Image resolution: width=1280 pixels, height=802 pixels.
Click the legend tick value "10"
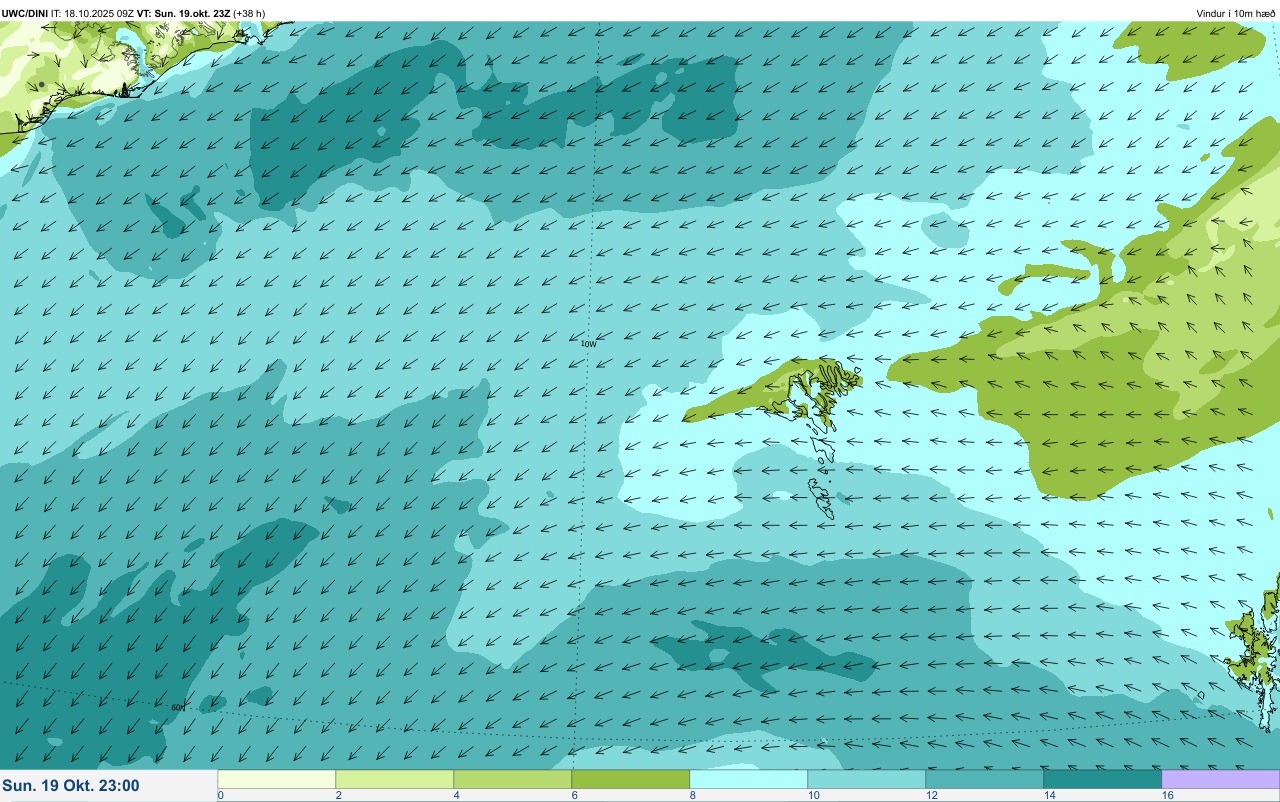click(x=813, y=795)
